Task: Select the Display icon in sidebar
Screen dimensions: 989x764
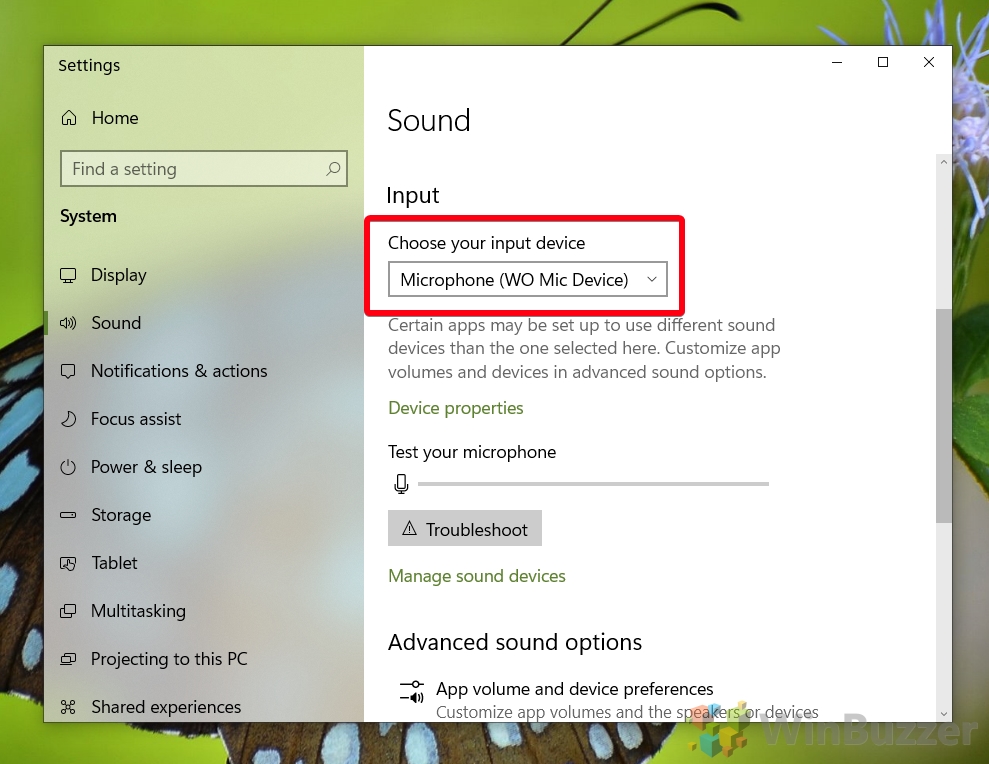Action: (x=68, y=275)
